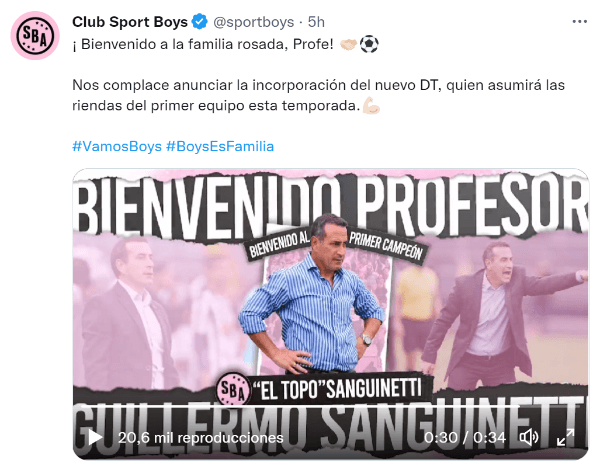Screen dimensions: 600x466
Task: Click the center coach photo in video
Action: 312,295
